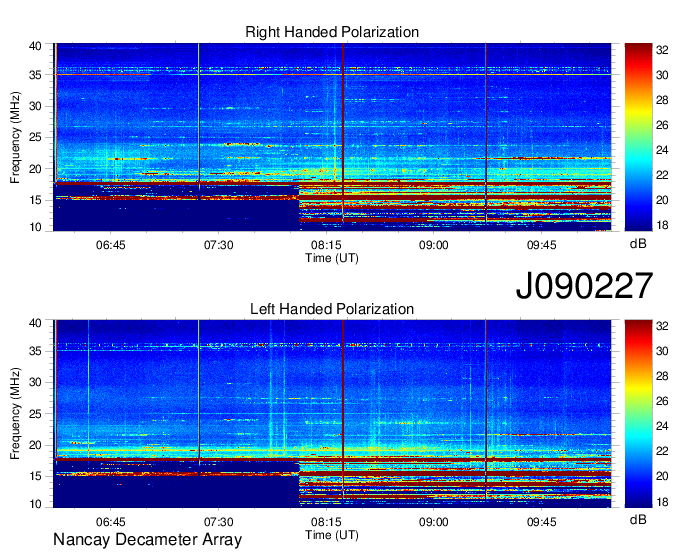Click 20 frequency tick of Right Handed plot

click(x=35, y=169)
